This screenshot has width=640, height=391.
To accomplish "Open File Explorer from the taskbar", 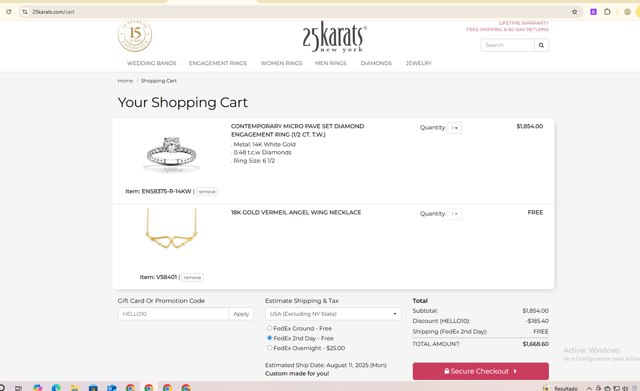I will 74,387.
